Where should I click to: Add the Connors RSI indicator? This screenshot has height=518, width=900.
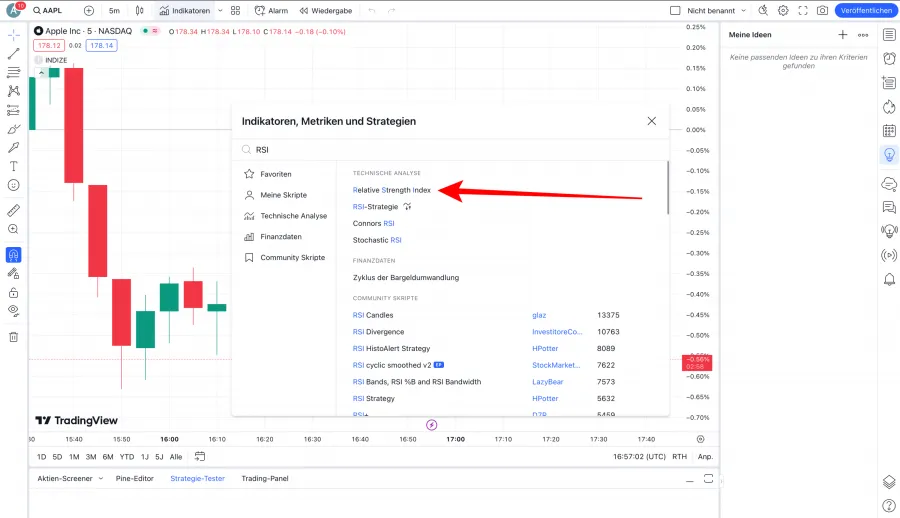(x=374, y=223)
